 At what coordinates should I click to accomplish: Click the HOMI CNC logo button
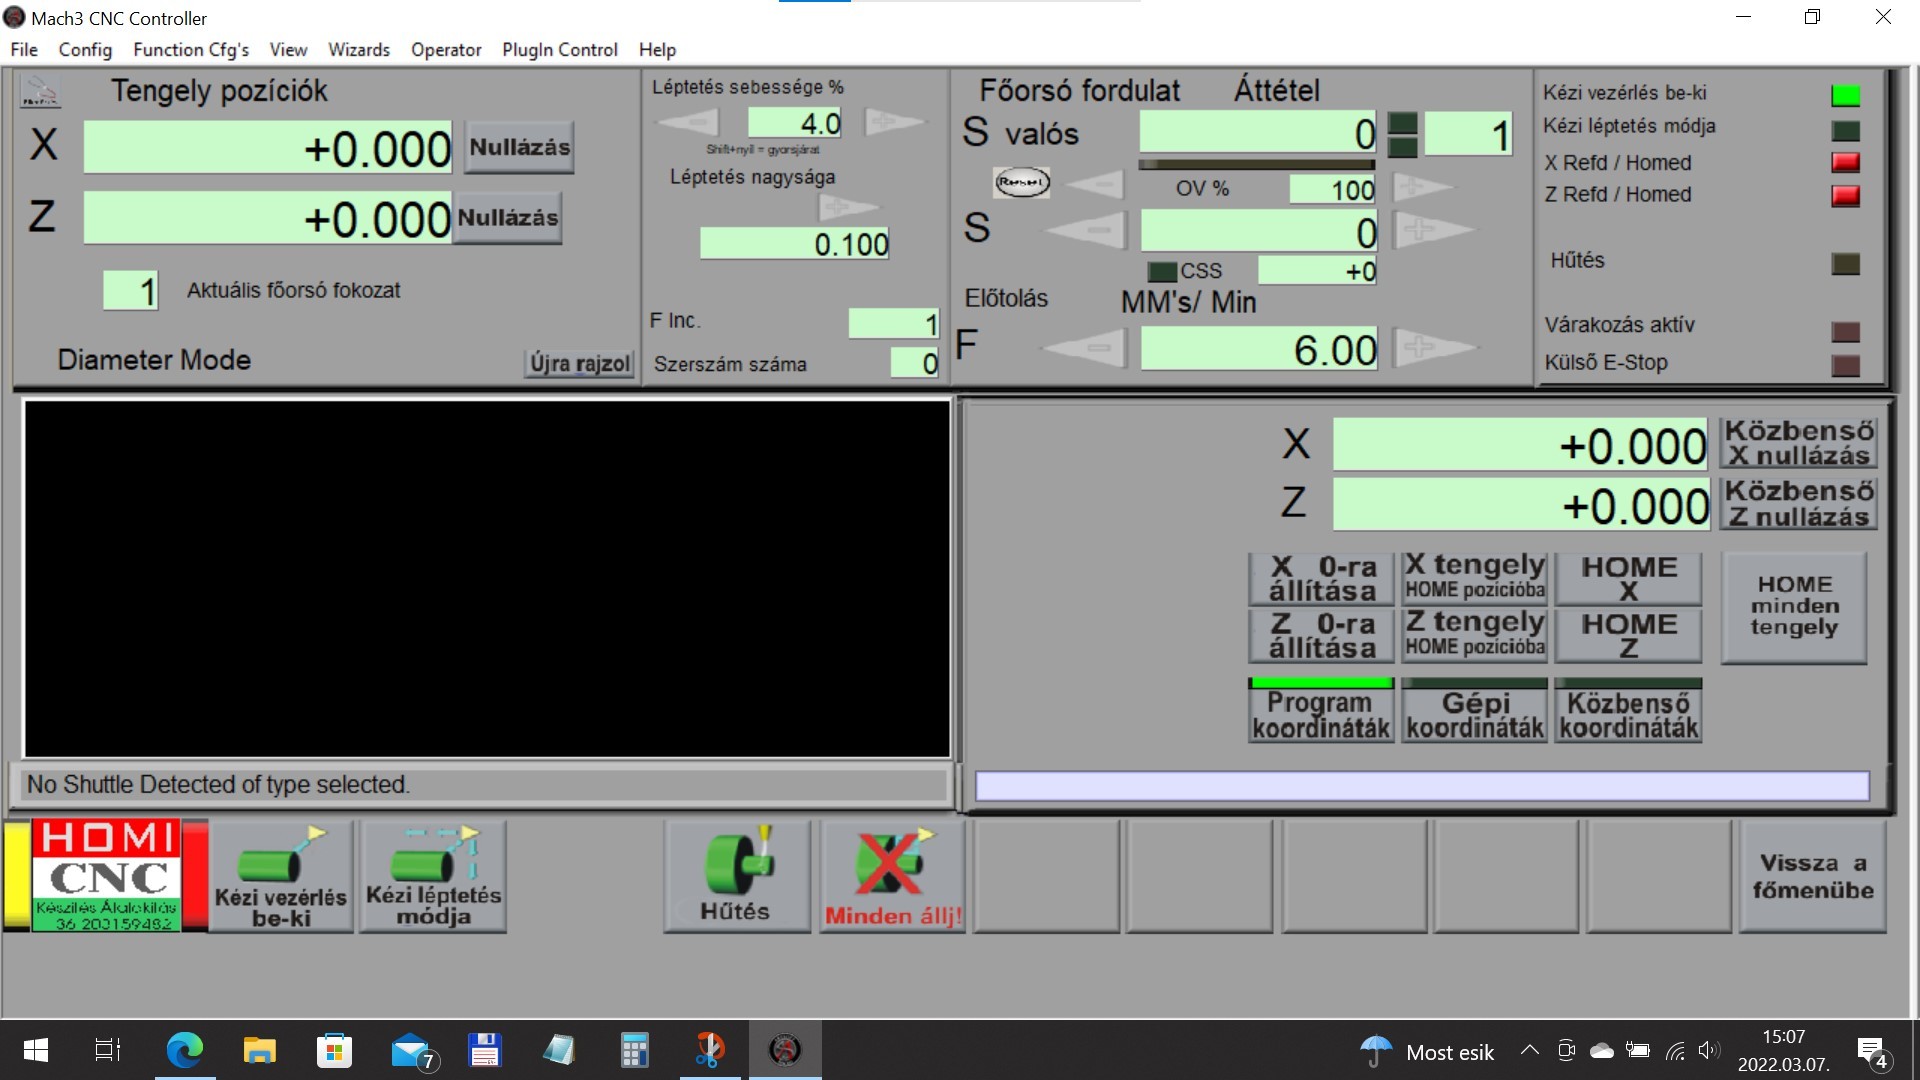pyautogui.click(x=106, y=876)
